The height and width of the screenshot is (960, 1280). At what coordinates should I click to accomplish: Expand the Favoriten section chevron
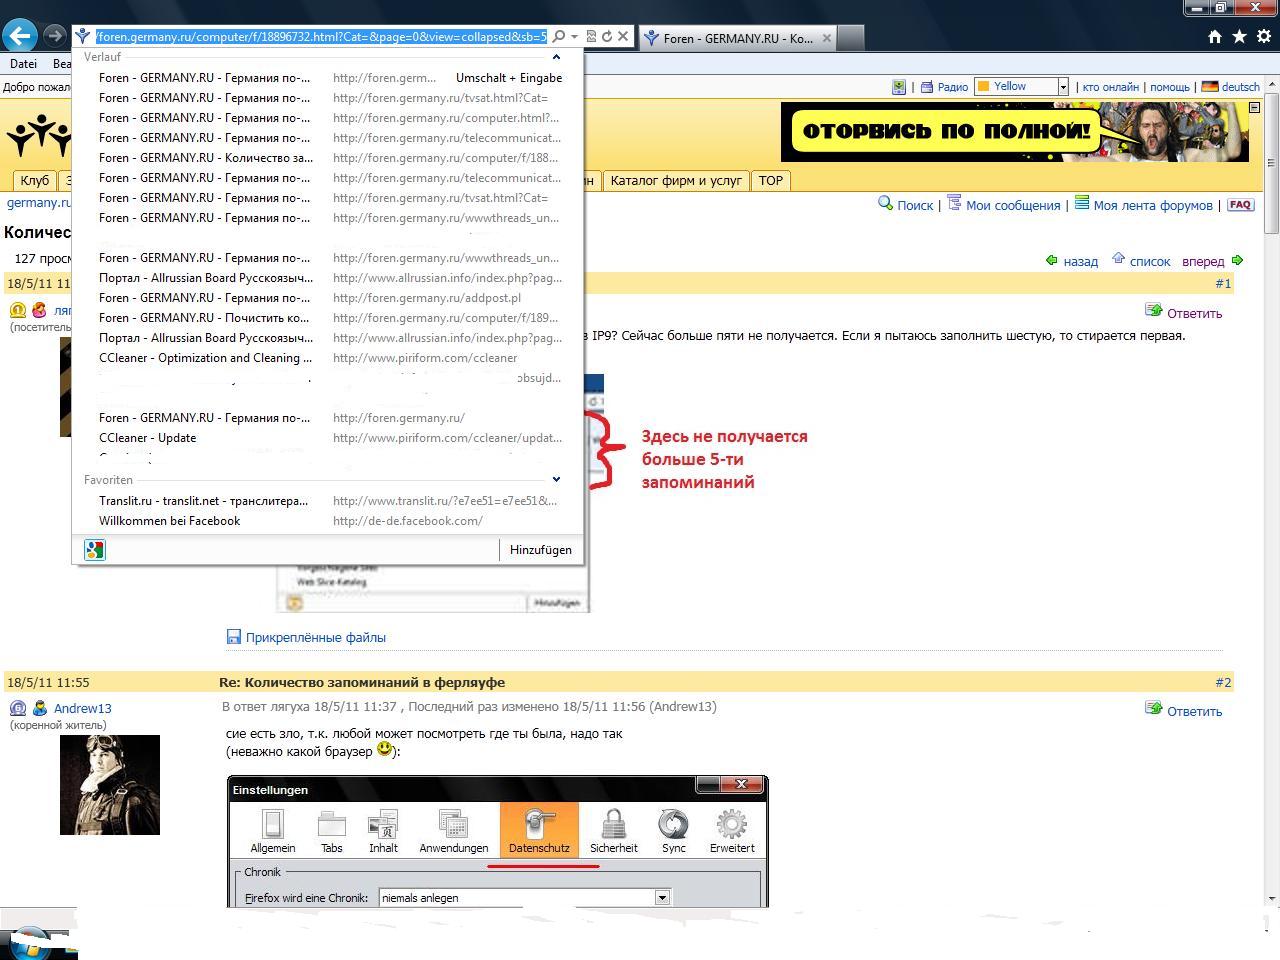click(556, 480)
